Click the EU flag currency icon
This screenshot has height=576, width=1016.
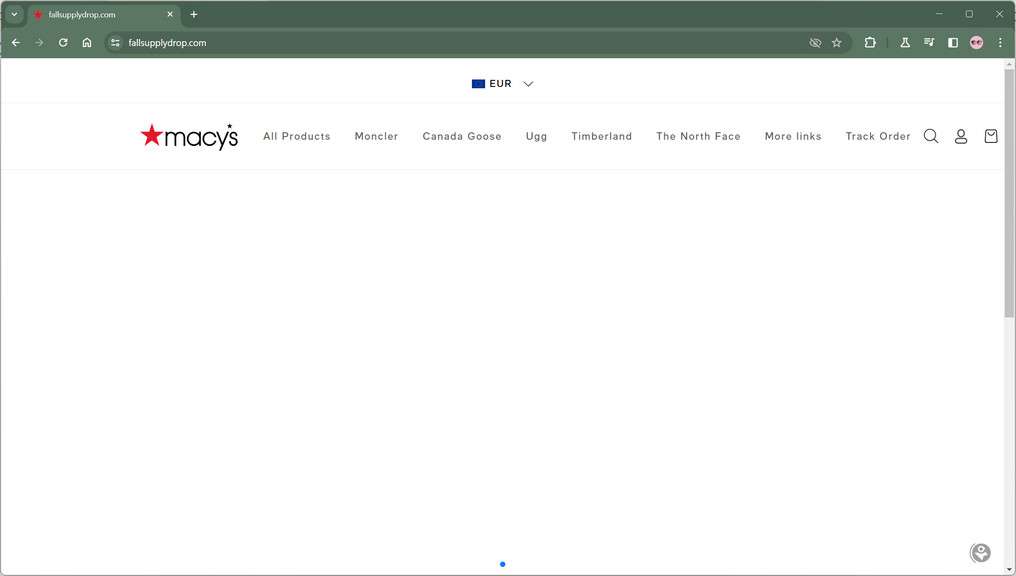(x=478, y=84)
